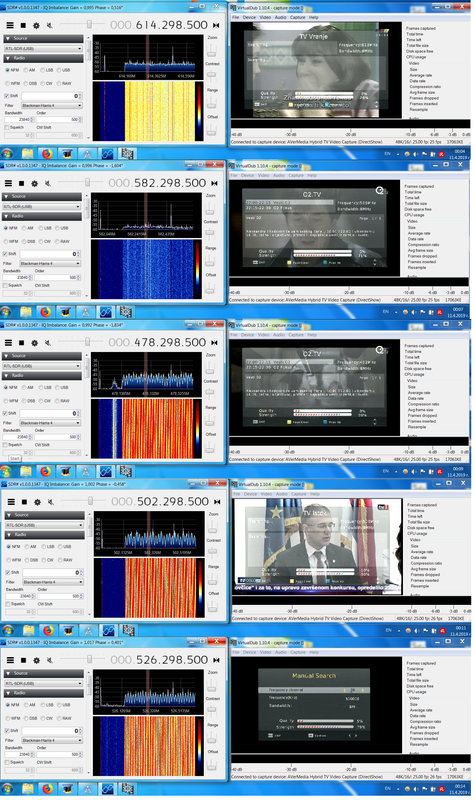
Task: Open the Blackman-Harris 4 filter dropdown in the 526.298.500 window
Action: point(52,740)
